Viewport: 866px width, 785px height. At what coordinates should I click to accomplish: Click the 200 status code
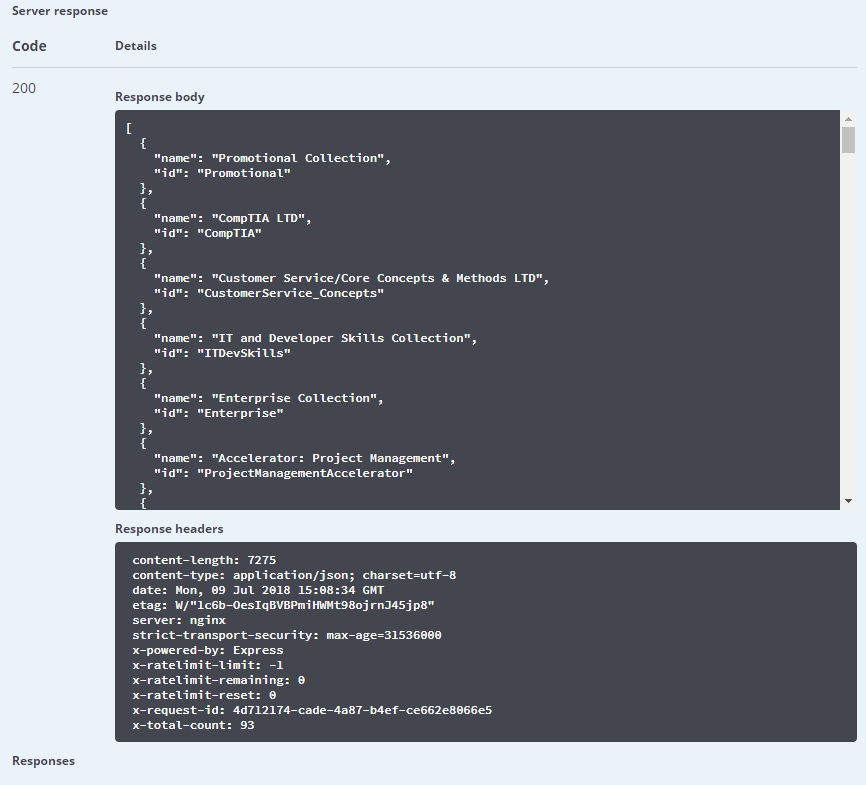pyautogui.click(x=24, y=88)
